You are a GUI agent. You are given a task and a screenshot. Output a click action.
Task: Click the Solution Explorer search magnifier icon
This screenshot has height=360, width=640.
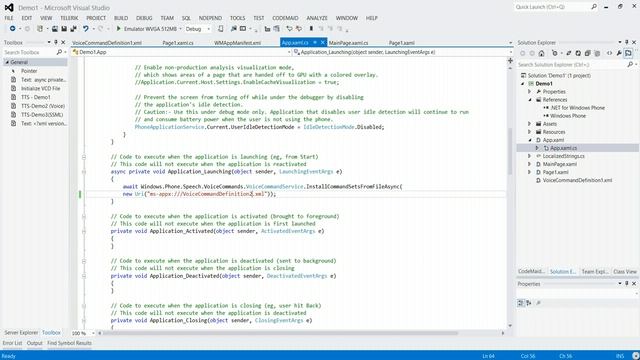coord(630,64)
